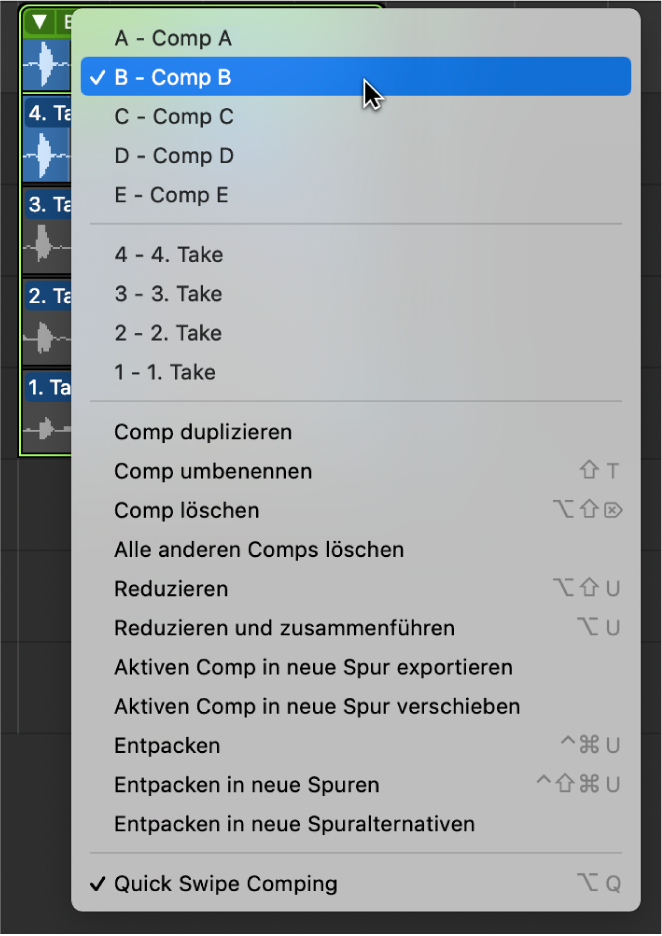Collapse the take folder disclosure triangle
The image size is (662, 936).
tap(37, 21)
